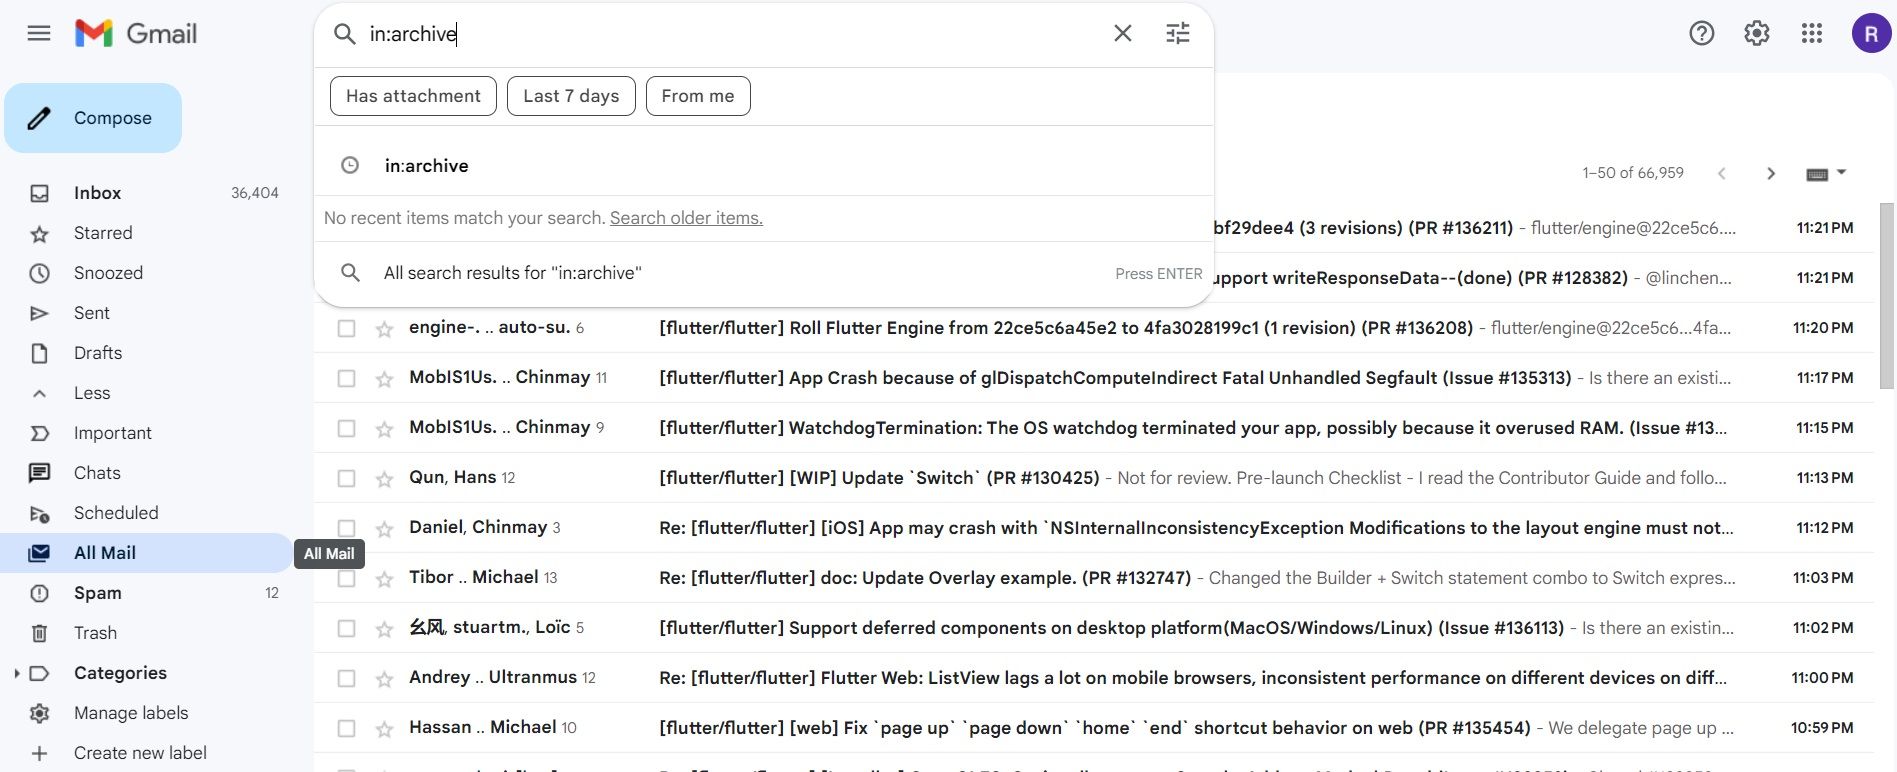Clear the search with the X icon
The width and height of the screenshot is (1897, 772).
(1122, 34)
